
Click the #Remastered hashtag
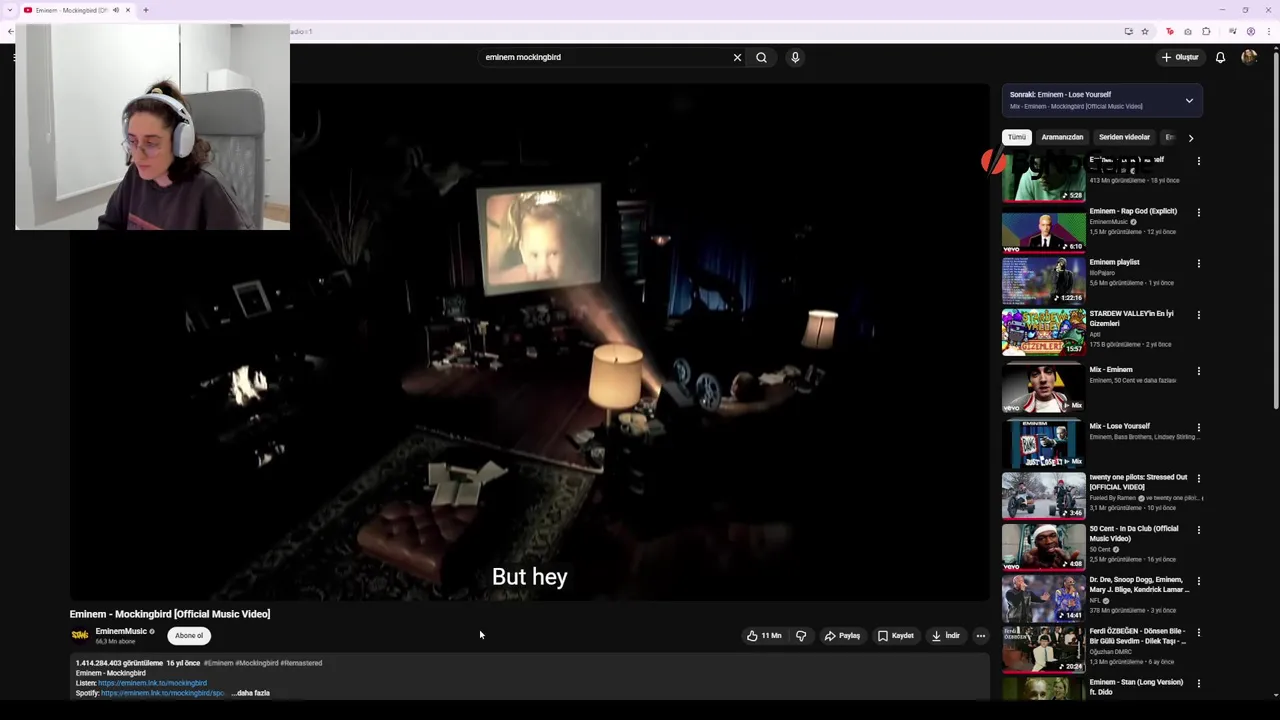click(301, 663)
